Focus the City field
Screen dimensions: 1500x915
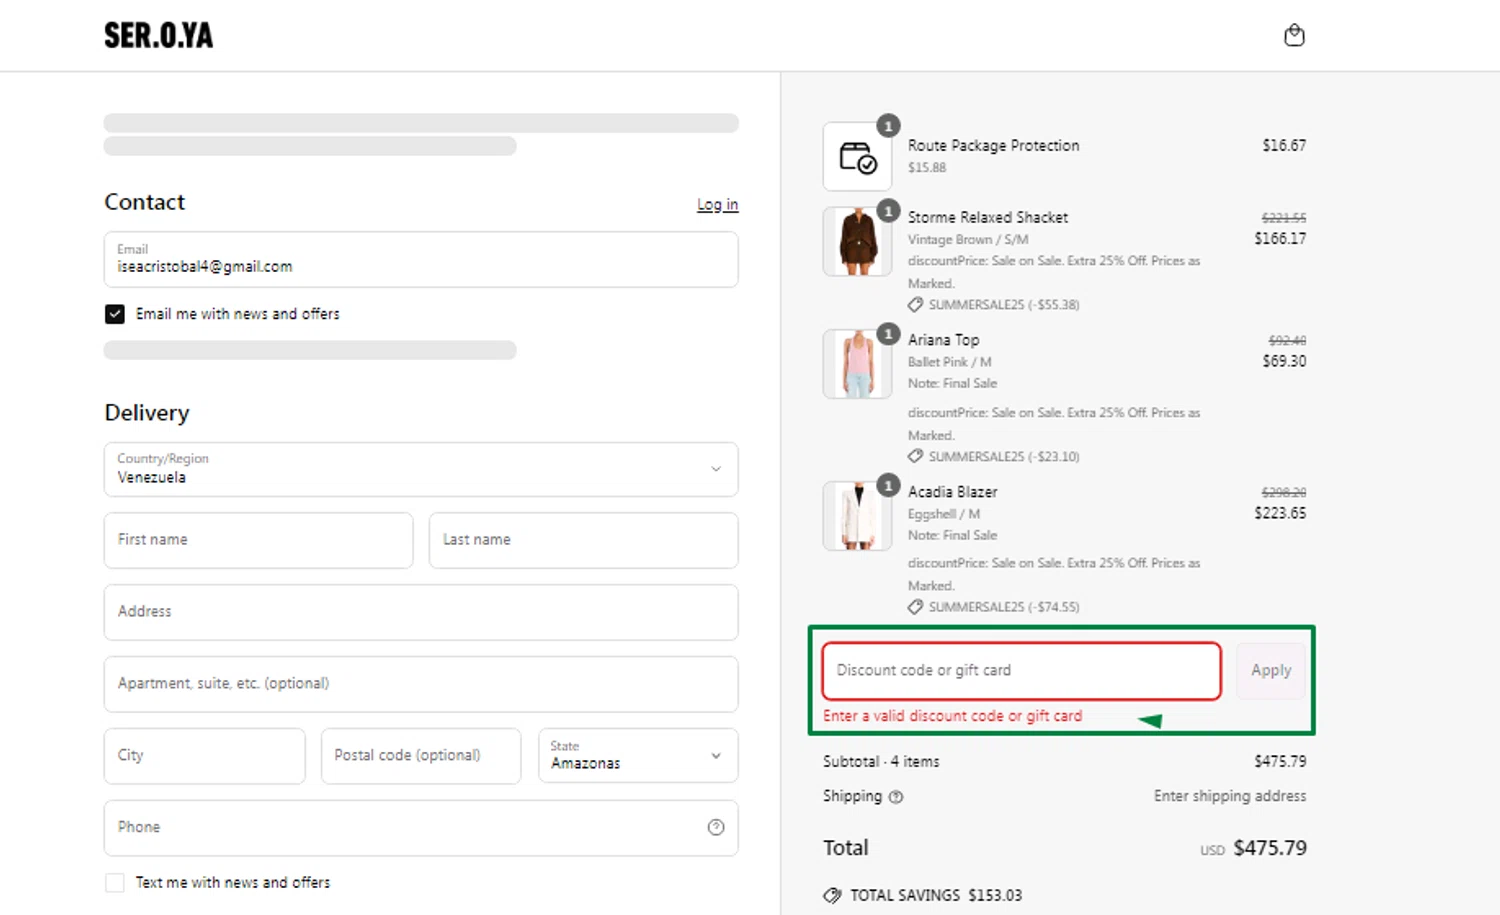click(x=204, y=755)
